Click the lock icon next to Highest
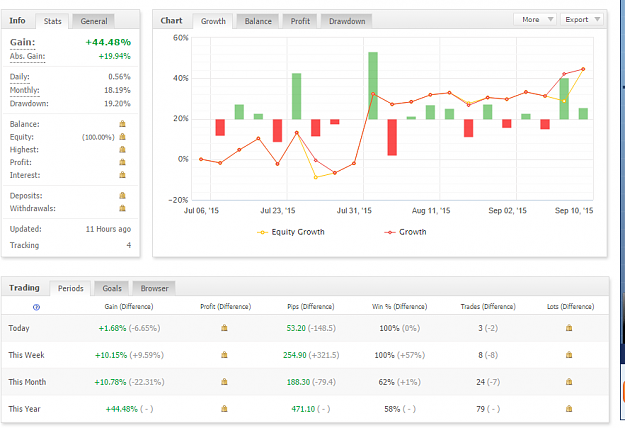The height and width of the screenshot is (428, 625). tap(122, 149)
